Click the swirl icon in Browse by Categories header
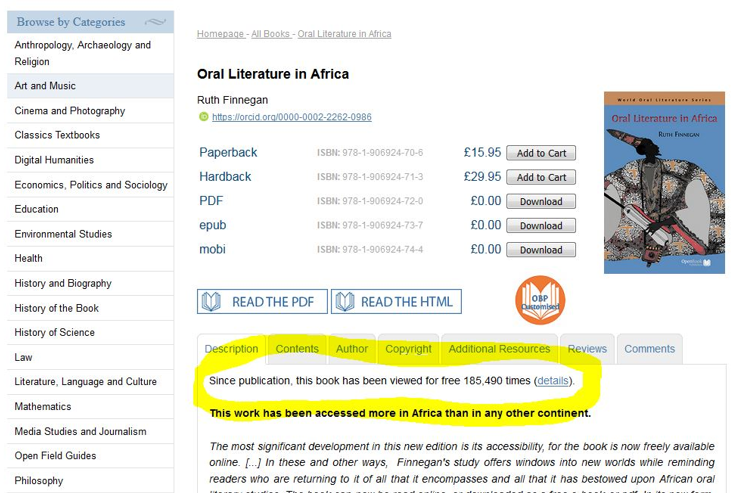This screenshot has width=737, height=493. 155,22
